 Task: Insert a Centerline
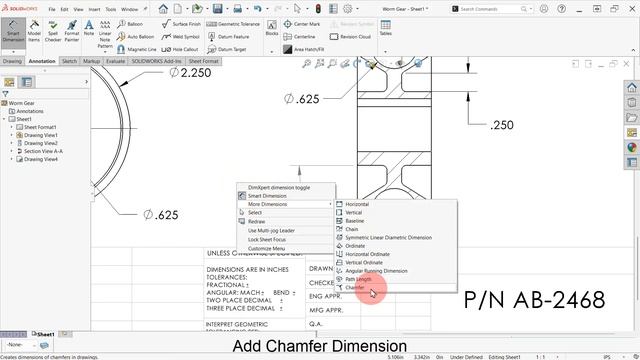tap(299, 37)
